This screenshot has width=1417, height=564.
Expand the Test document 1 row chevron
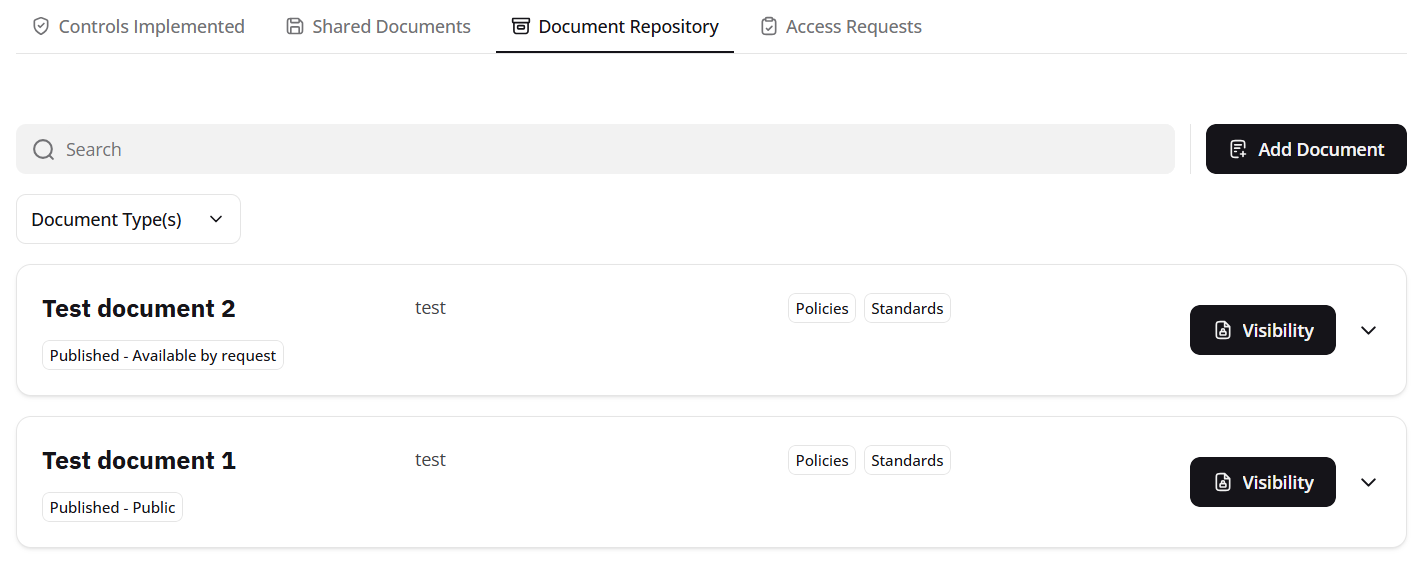pos(1369,483)
